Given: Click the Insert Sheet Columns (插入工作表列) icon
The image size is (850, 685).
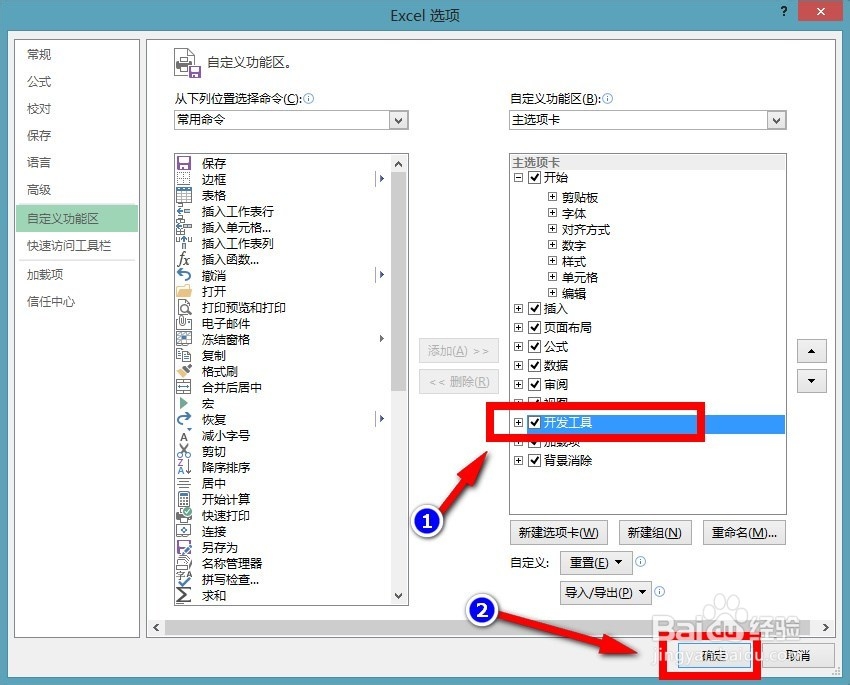Looking at the screenshot, I should (184, 243).
